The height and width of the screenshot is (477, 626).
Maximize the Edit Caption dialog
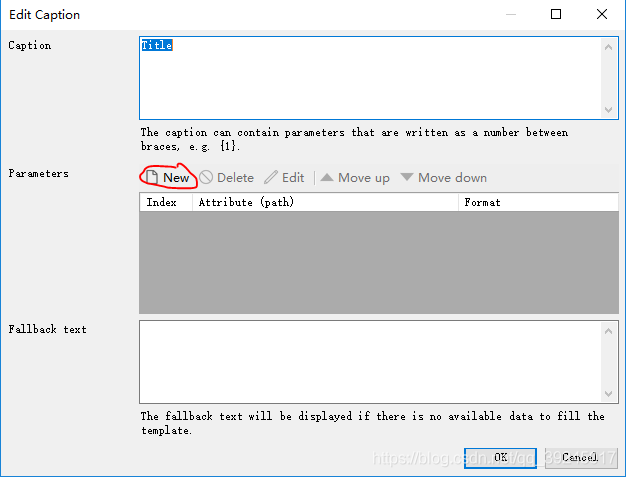click(x=556, y=15)
